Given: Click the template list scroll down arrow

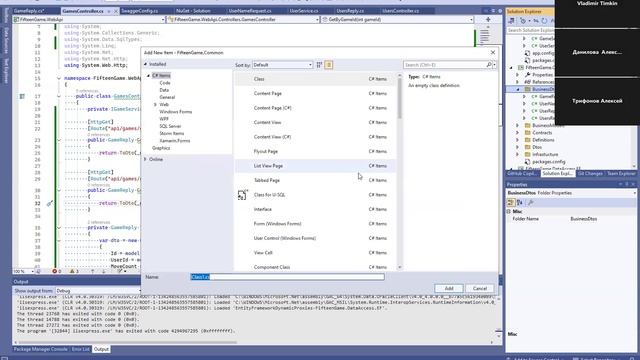Looking at the screenshot, I should 400,267.
